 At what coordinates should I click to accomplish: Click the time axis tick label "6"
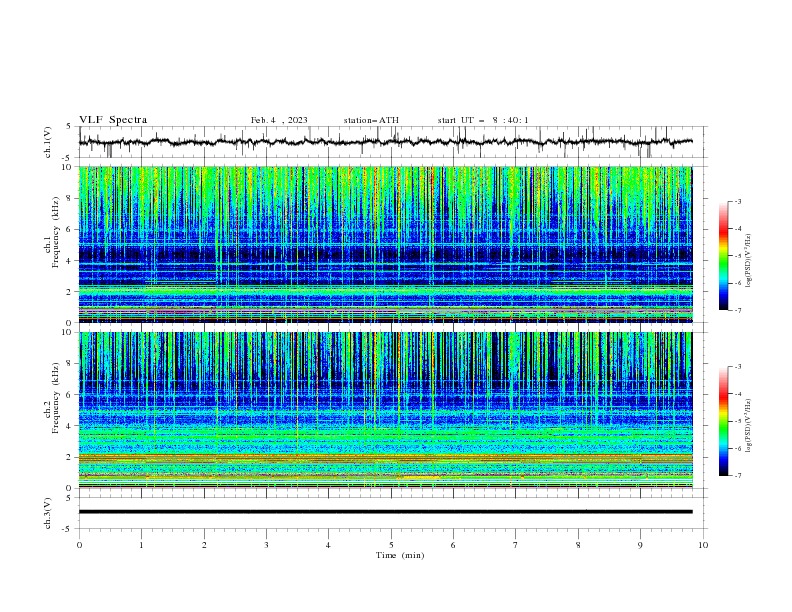(x=453, y=545)
